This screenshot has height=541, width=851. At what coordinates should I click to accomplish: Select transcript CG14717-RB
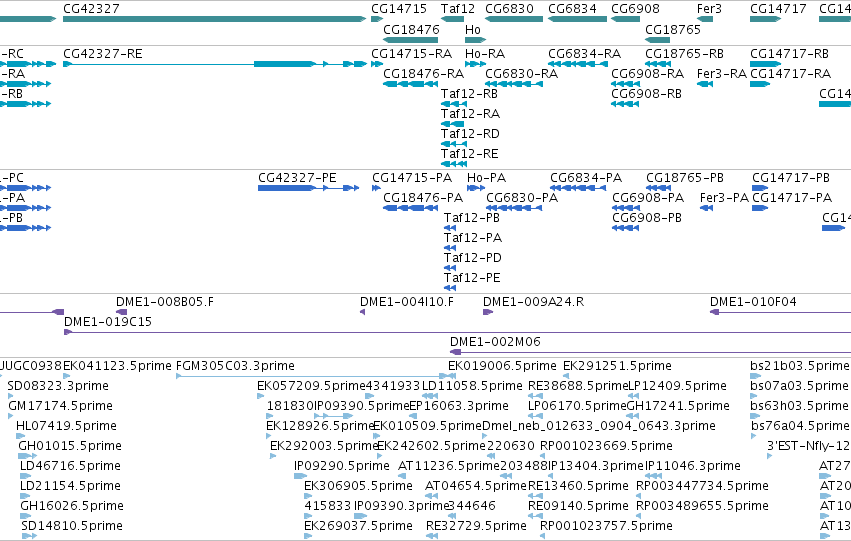(x=789, y=54)
